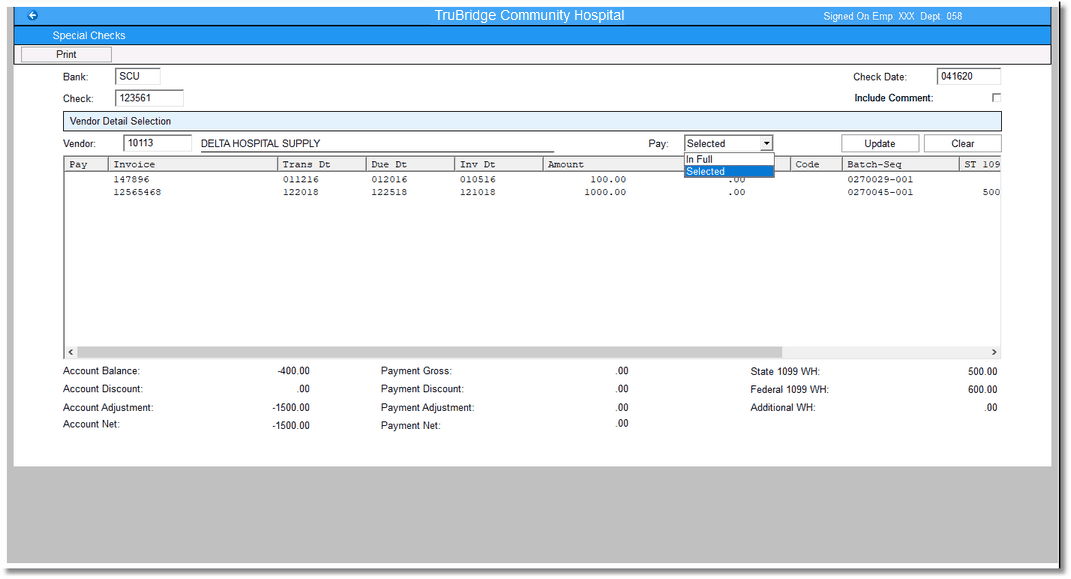Screen dimensions: 1071x579
Task: Toggle the Include Comment checkbox
Action: click(x=997, y=98)
